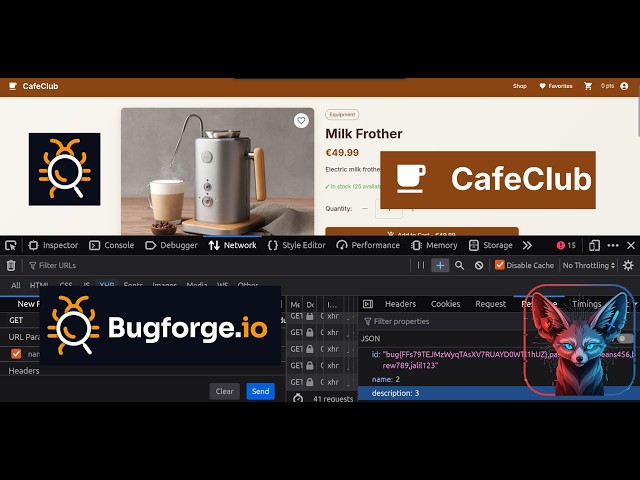Switch to the Console tab
640x480 pixels.
pos(112,245)
